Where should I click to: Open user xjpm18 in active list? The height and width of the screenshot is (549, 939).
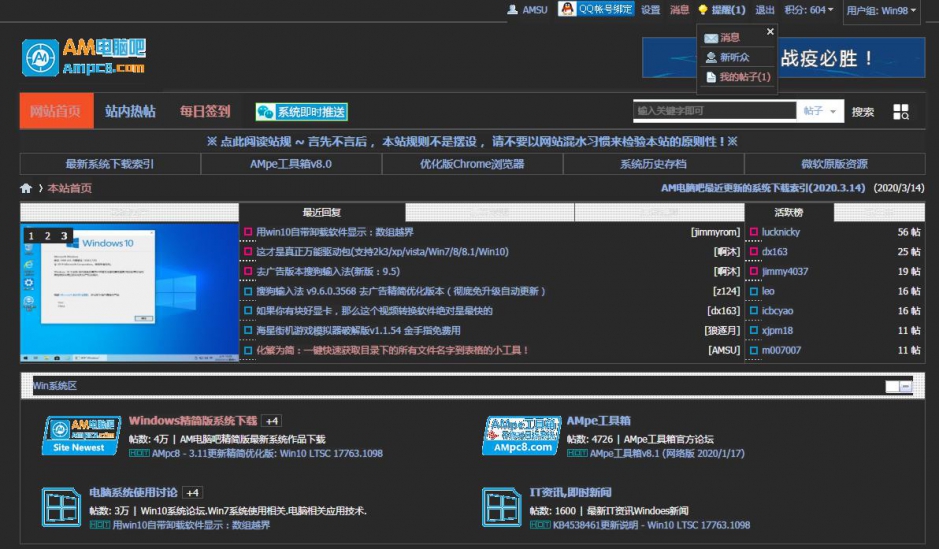pyautogui.click(x=777, y=330)
